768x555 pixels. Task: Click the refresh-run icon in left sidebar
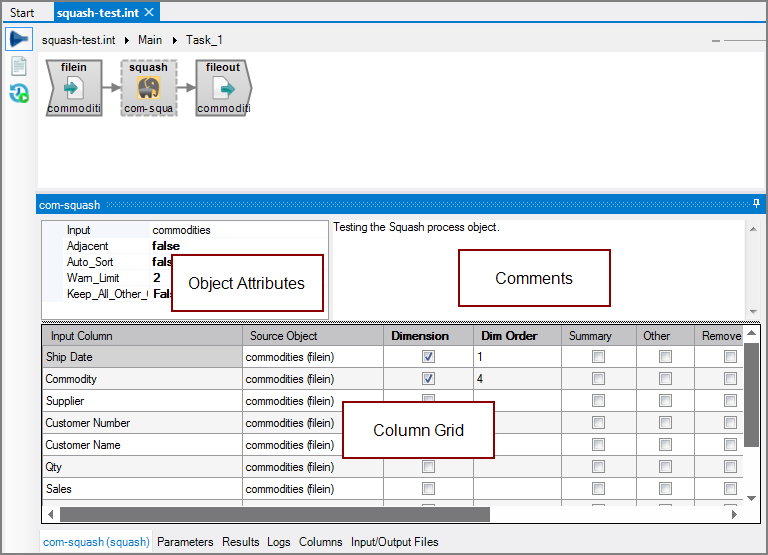(x=18, y=94)
